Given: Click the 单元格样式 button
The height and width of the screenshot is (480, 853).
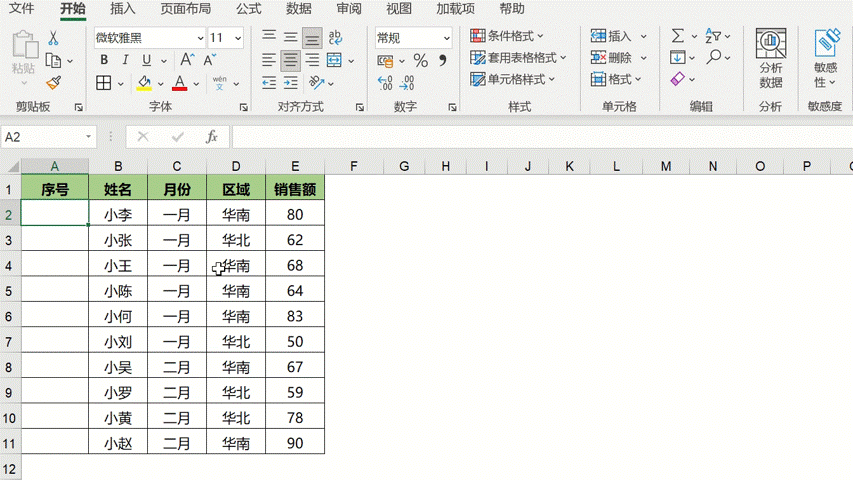Looking at the screenshot, I should click(x=513, y=80).
